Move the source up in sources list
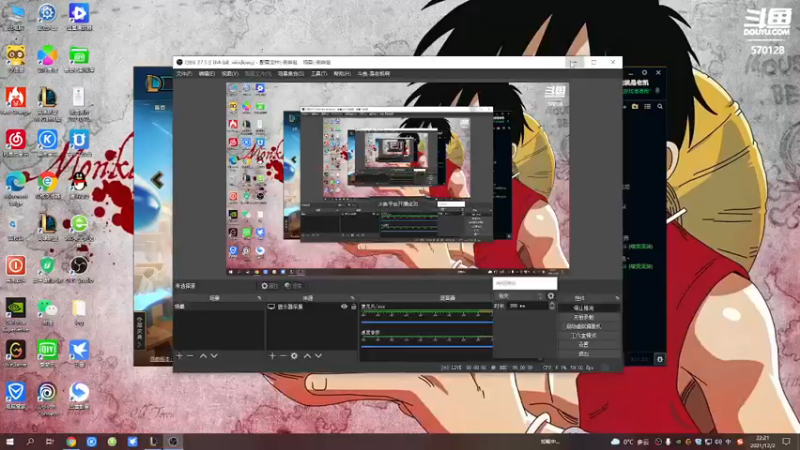 pyautogui.click(x=307, y=356)
